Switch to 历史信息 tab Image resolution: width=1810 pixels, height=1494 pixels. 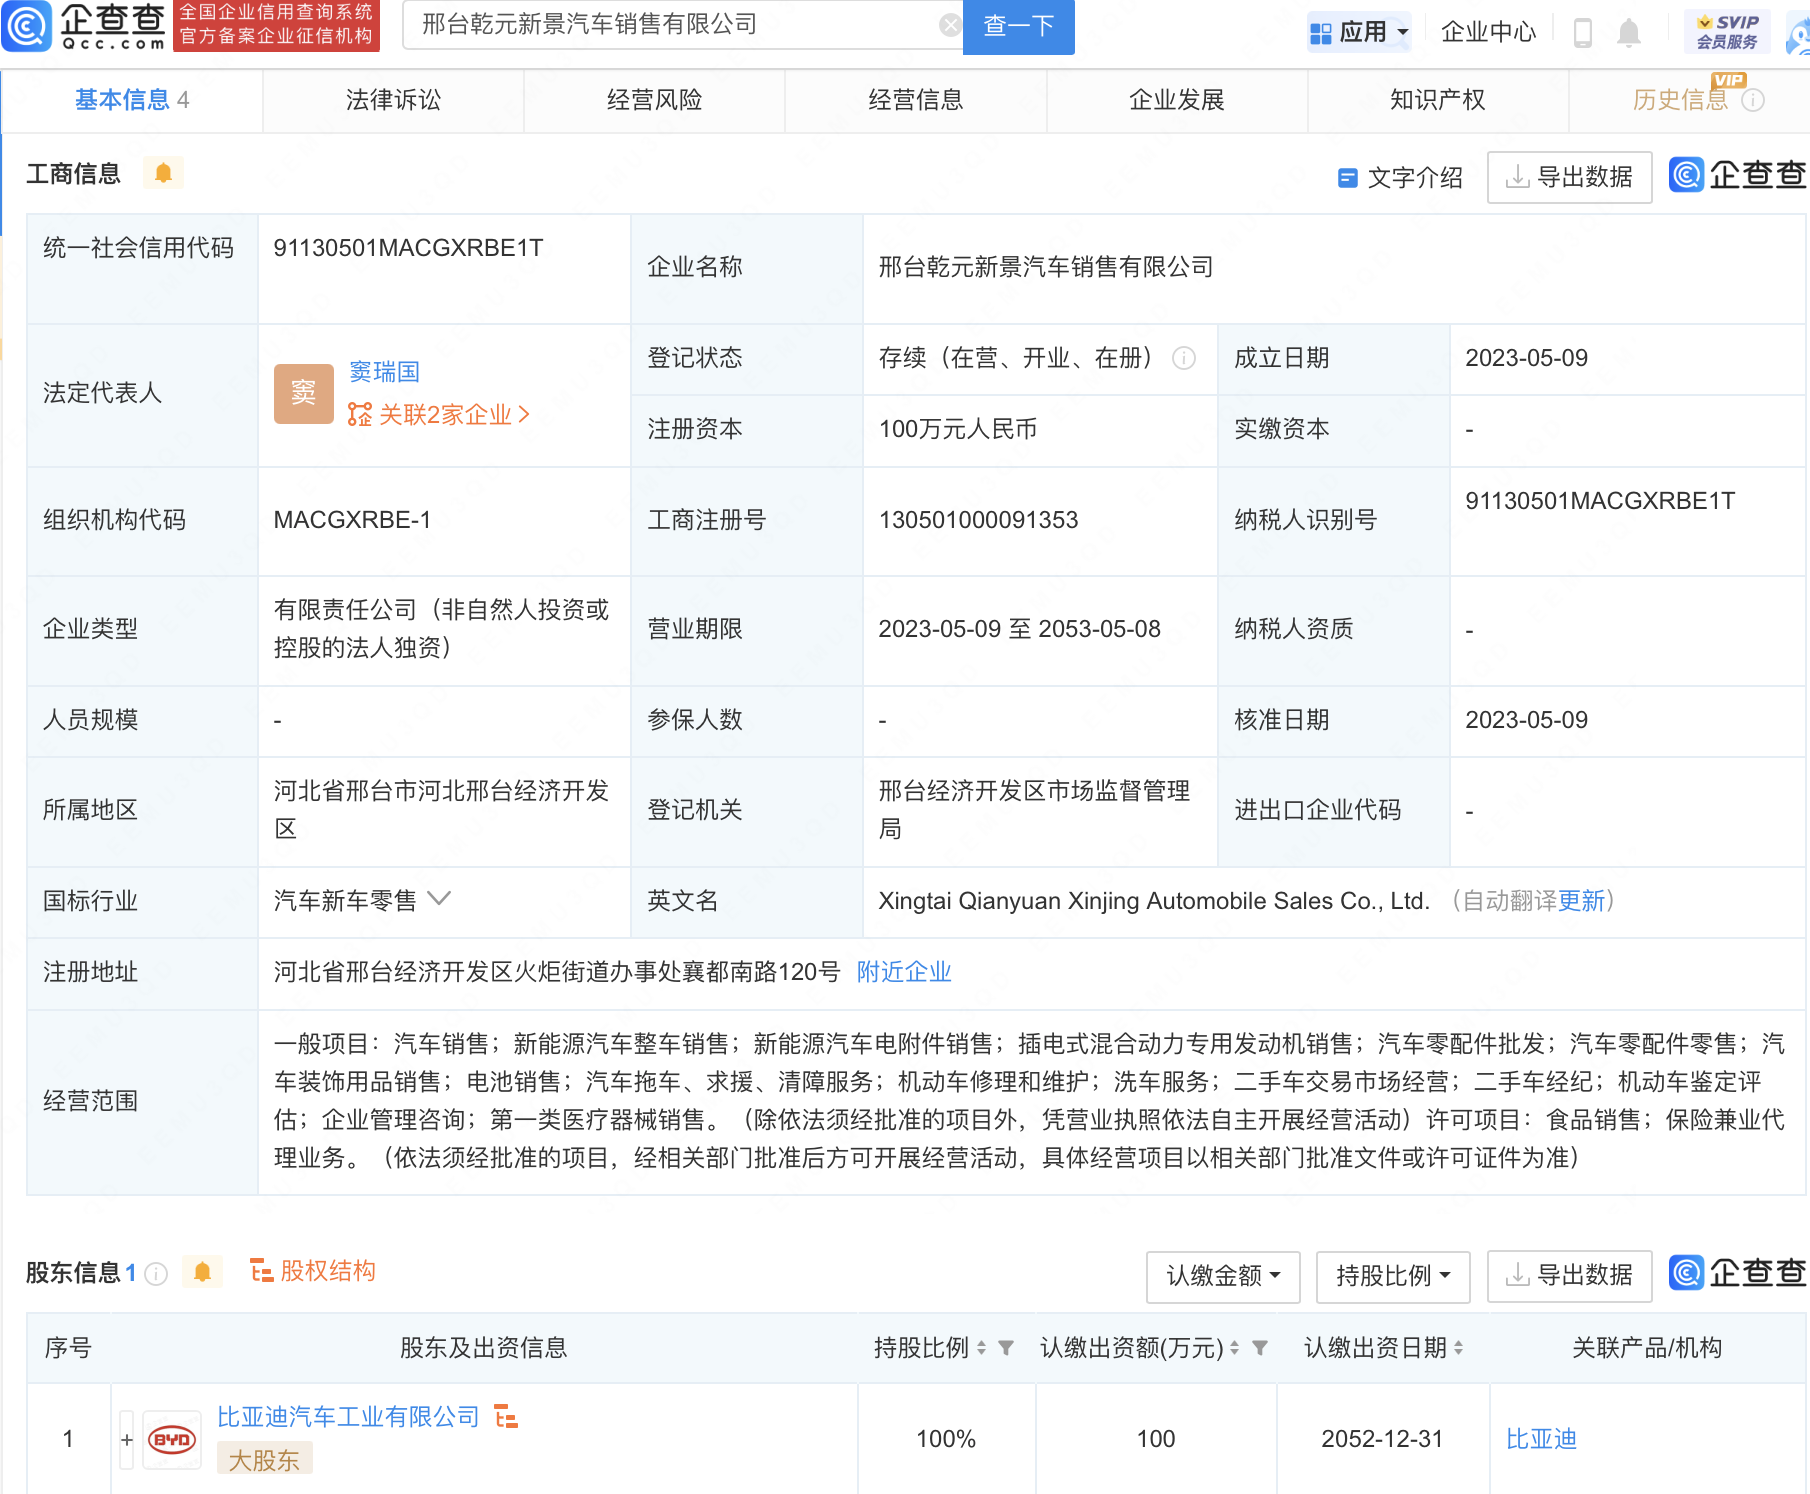click(x=1689, y=100)
